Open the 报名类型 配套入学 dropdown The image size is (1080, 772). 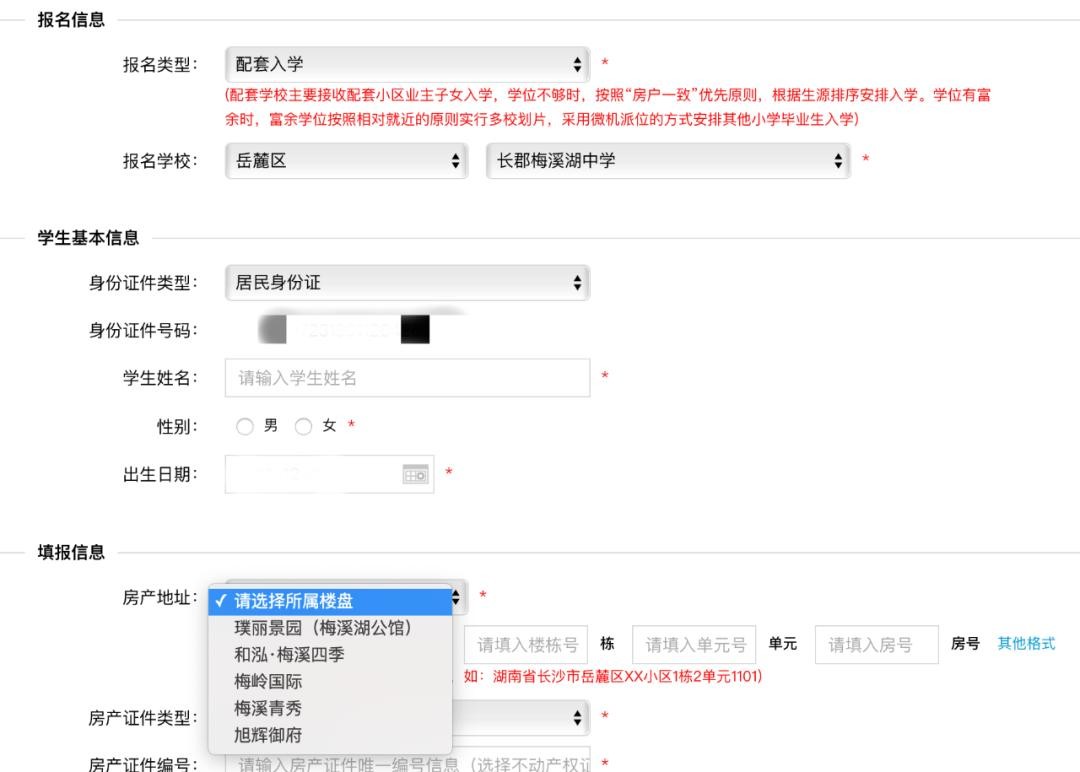[407, 64]
